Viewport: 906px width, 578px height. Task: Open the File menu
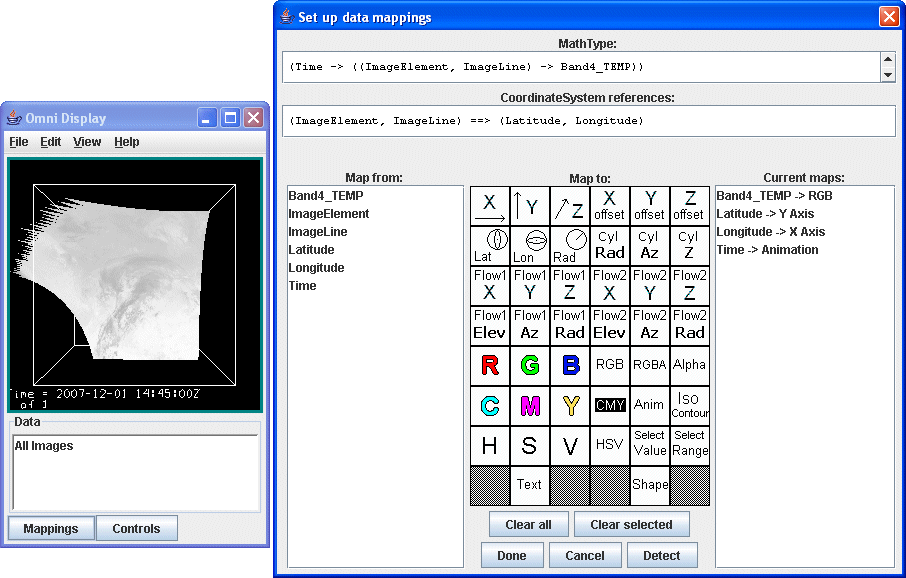coord(19,142)
